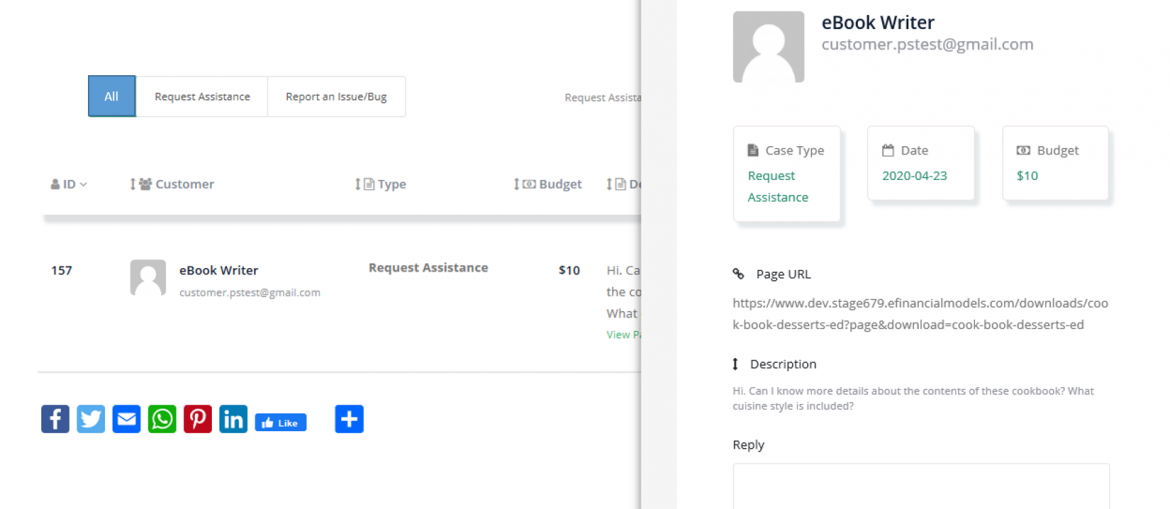The image size is (1170, 509).
Task: Switch to Request Assistance tab
Action: (202, 97)
